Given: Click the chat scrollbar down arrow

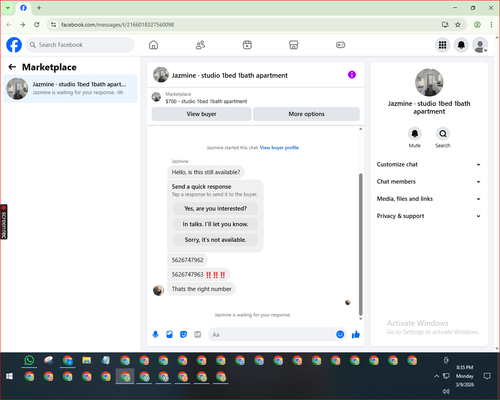Looking at the screenshot, I should click(360, 319).
